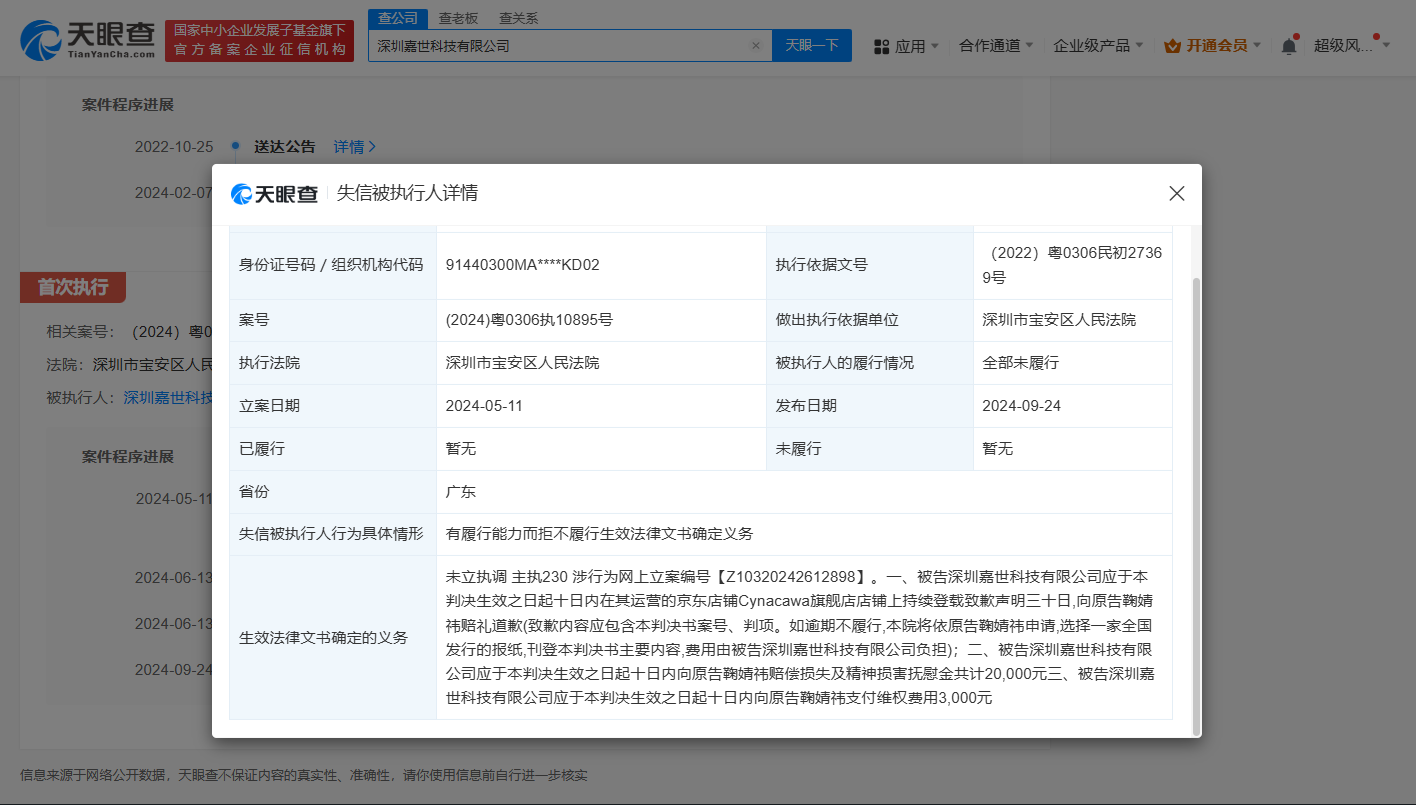Click the code 91440300MA****KD02
The height and width of the screenshot is (805, 1416).
522,265
